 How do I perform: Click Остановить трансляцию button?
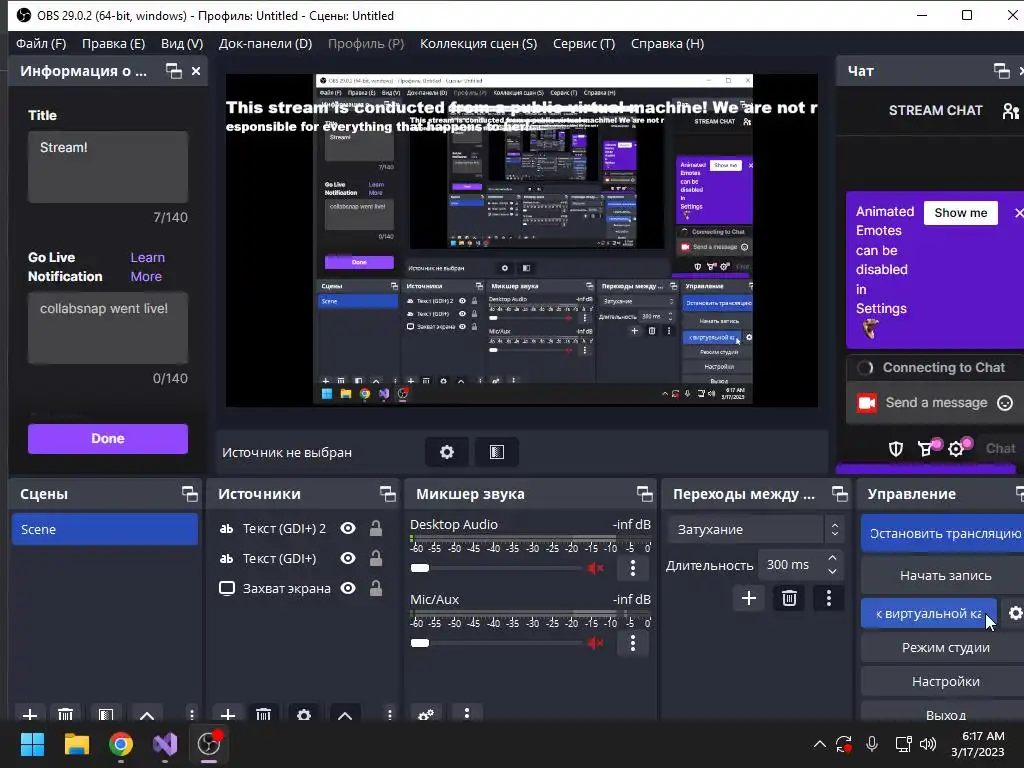point(942,534)
